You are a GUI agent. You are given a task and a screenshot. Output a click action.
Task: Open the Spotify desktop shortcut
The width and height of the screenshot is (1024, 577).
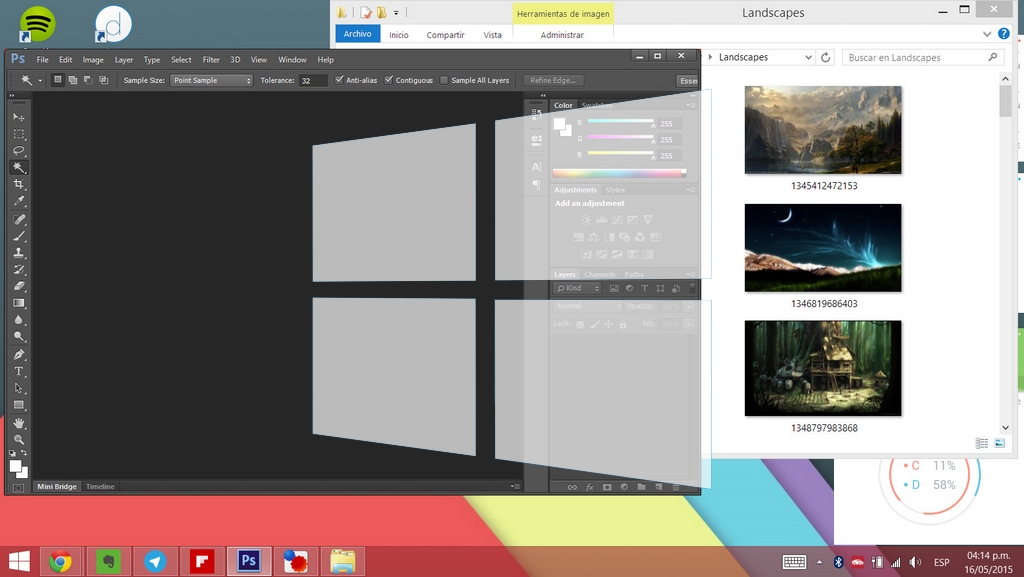click(37, 23)
